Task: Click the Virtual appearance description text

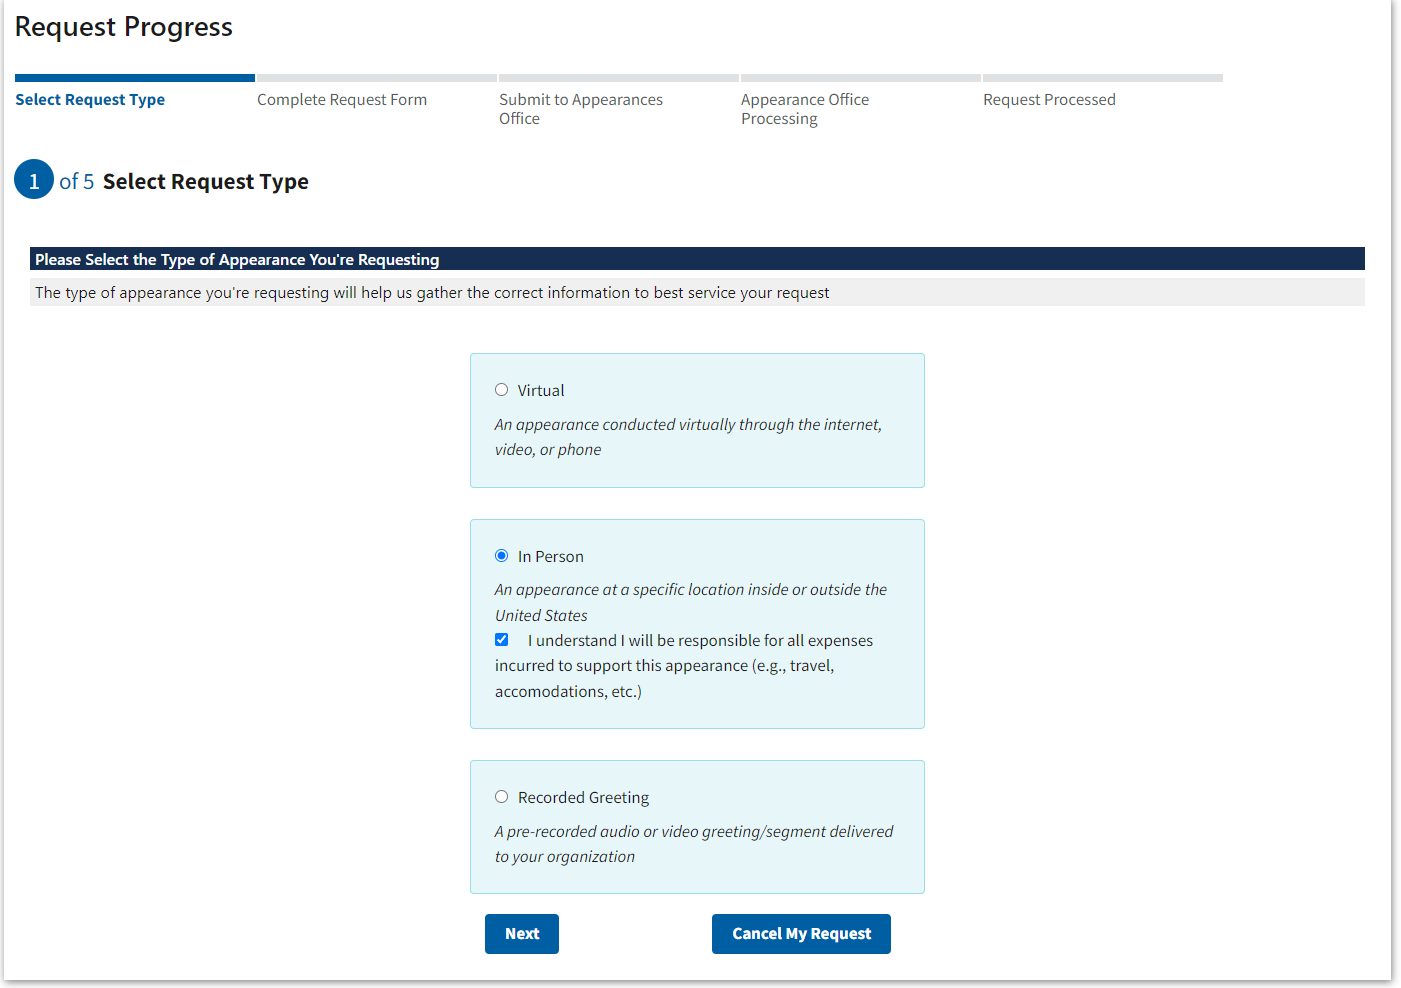Action: tap(687, 437)
